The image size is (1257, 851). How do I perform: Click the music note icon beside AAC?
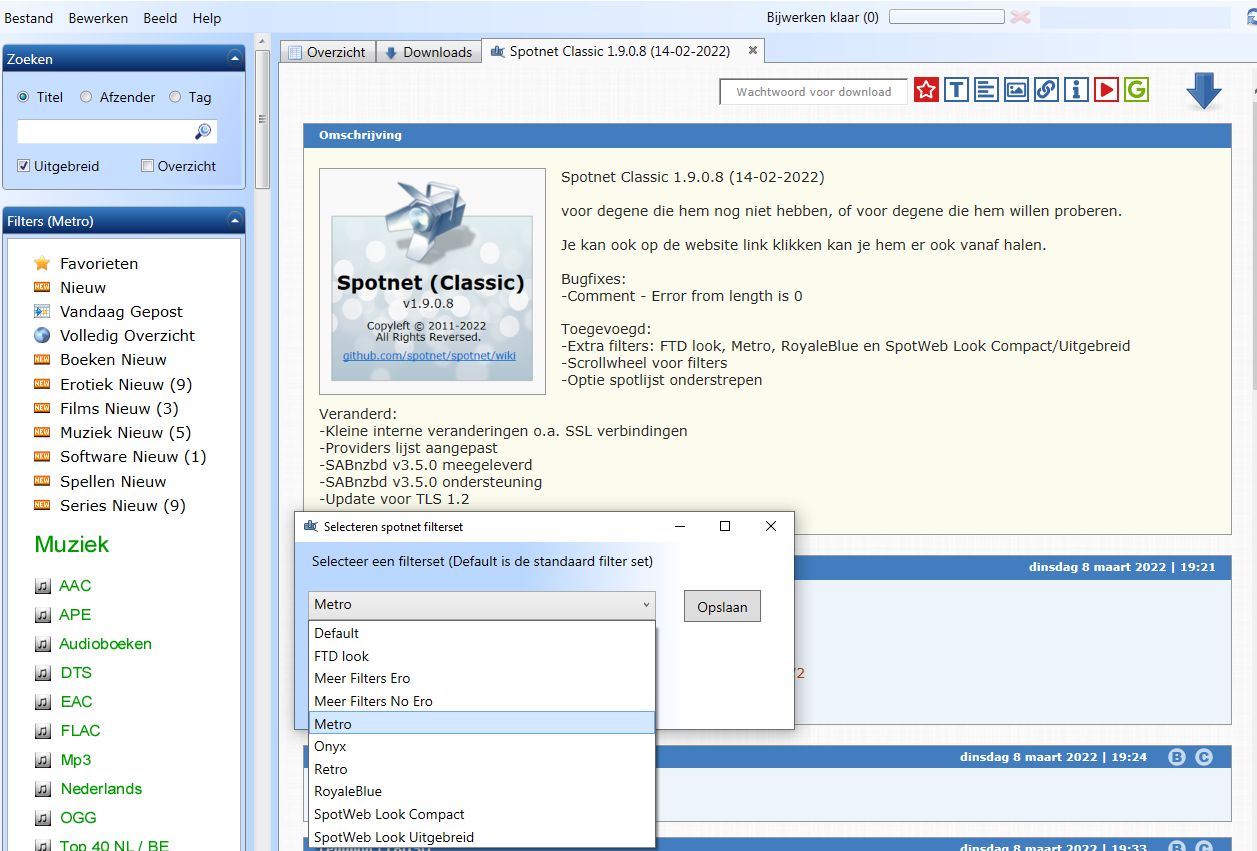point(42,586)
